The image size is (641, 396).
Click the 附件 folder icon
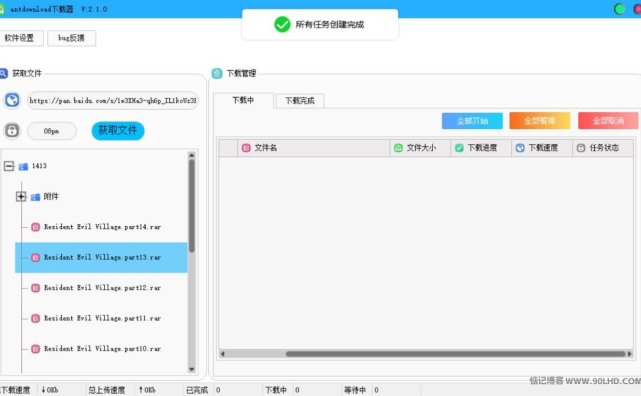pos(36,197)
